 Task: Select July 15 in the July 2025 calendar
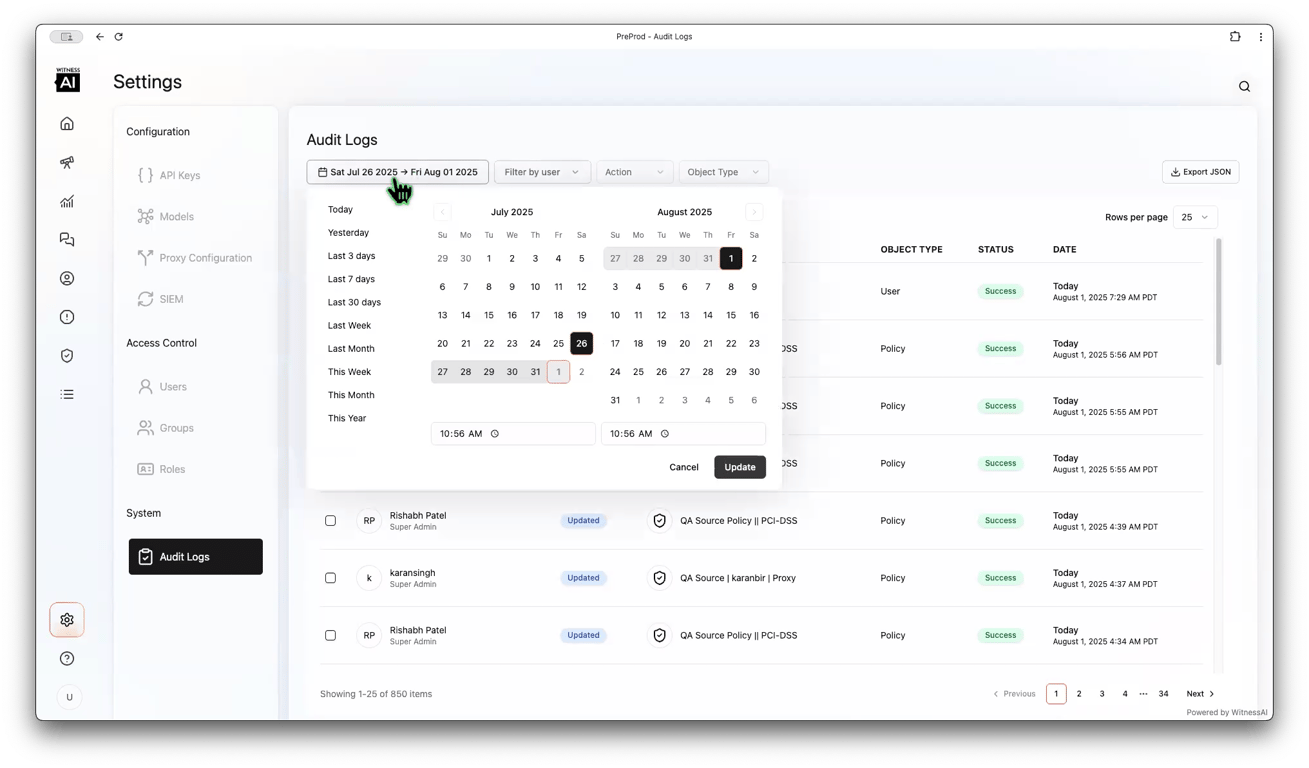click(x=489, y=315)
